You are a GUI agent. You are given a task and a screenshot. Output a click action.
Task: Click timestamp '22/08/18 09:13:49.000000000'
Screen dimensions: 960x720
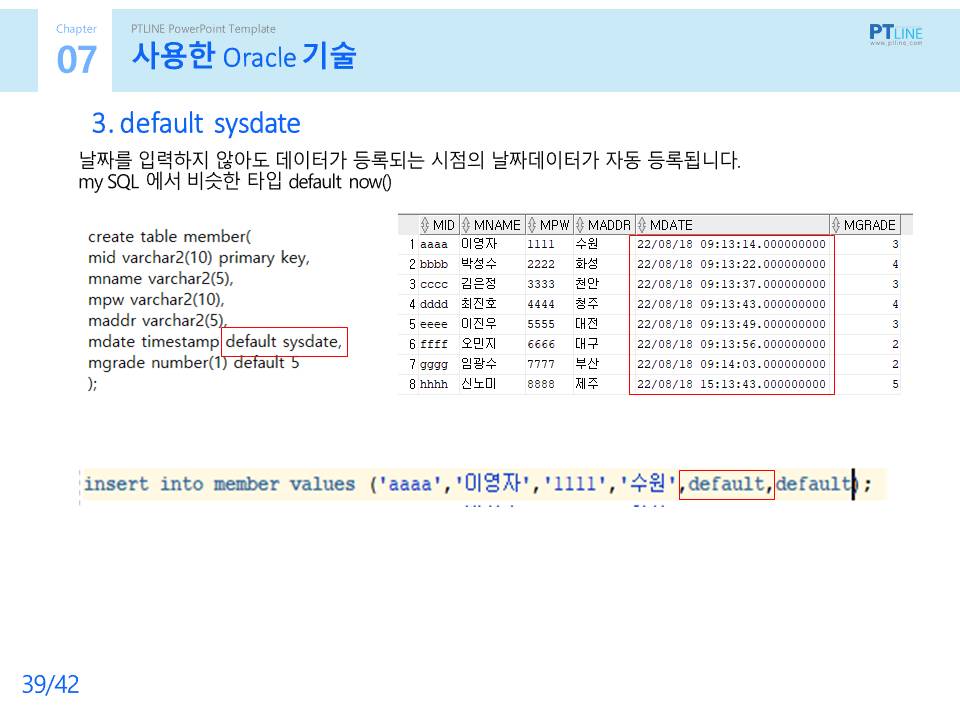tap(731, 324)
